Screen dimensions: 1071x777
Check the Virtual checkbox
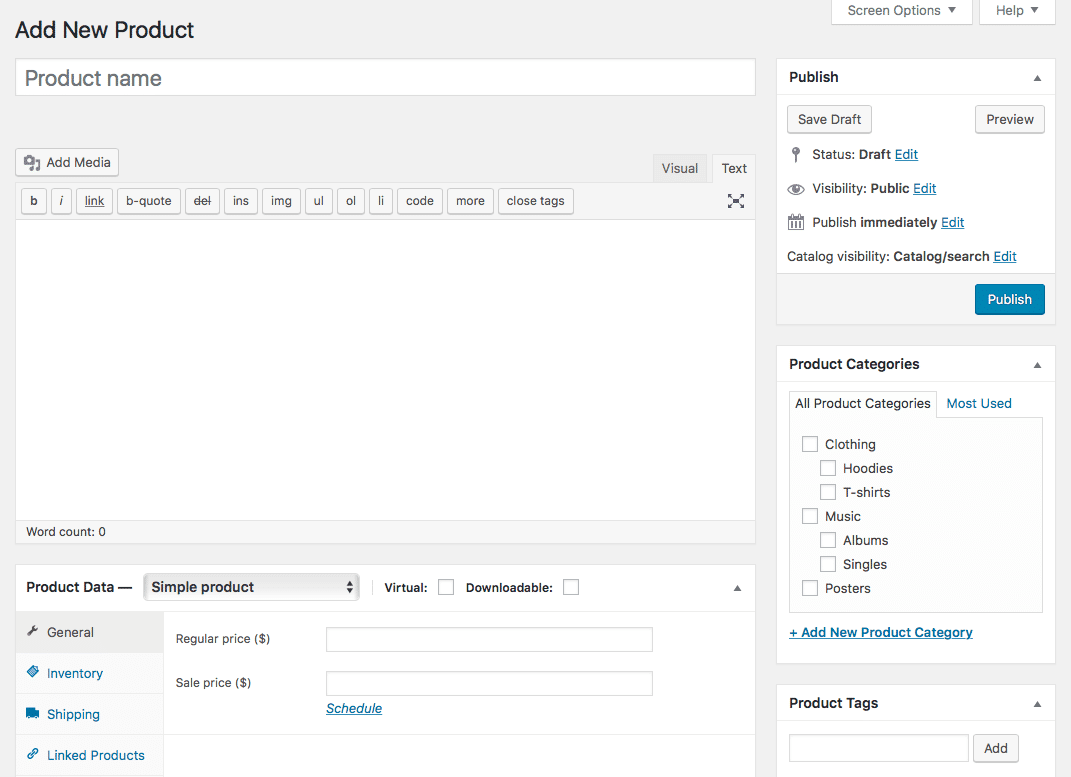point(445,587)
